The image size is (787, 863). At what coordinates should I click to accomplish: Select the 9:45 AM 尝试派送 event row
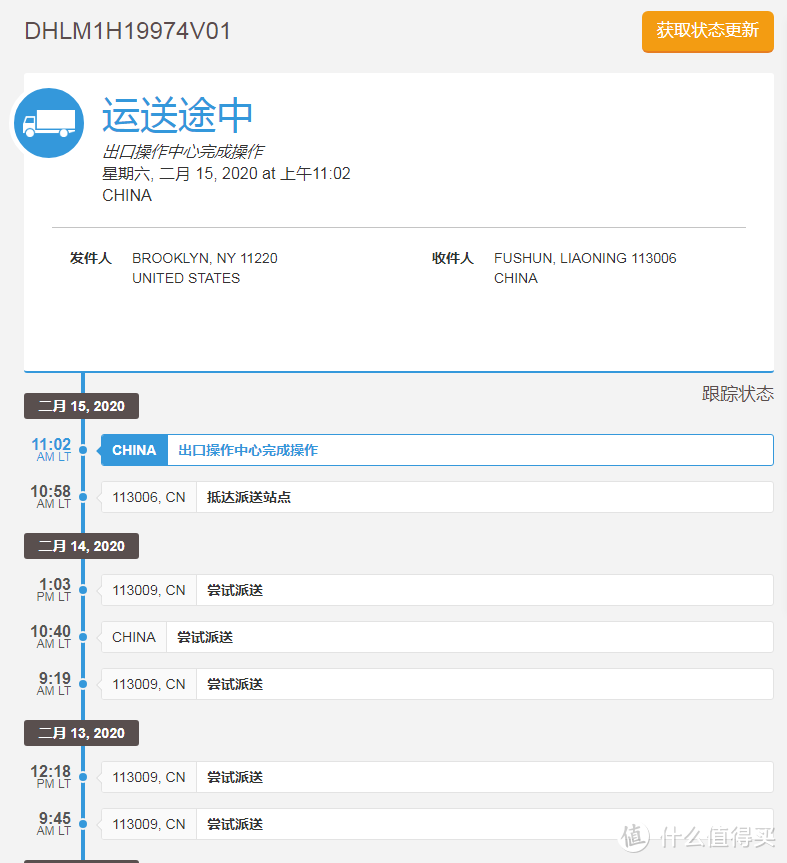click(437, 824)
